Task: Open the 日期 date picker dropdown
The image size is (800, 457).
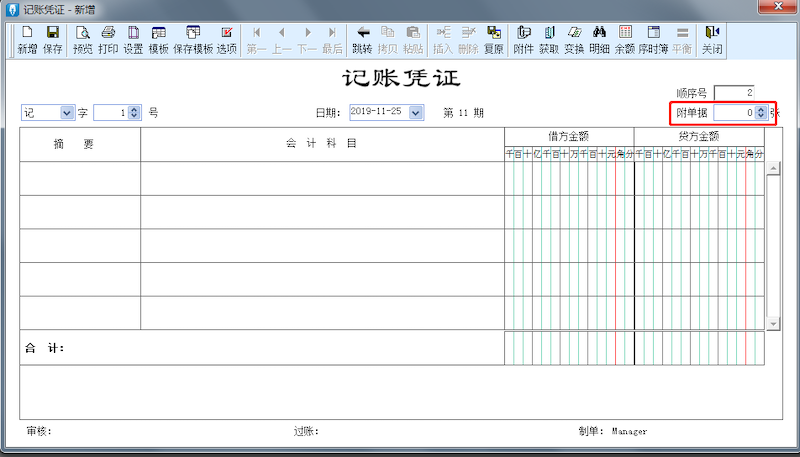Action: click(x=416, y=112)
